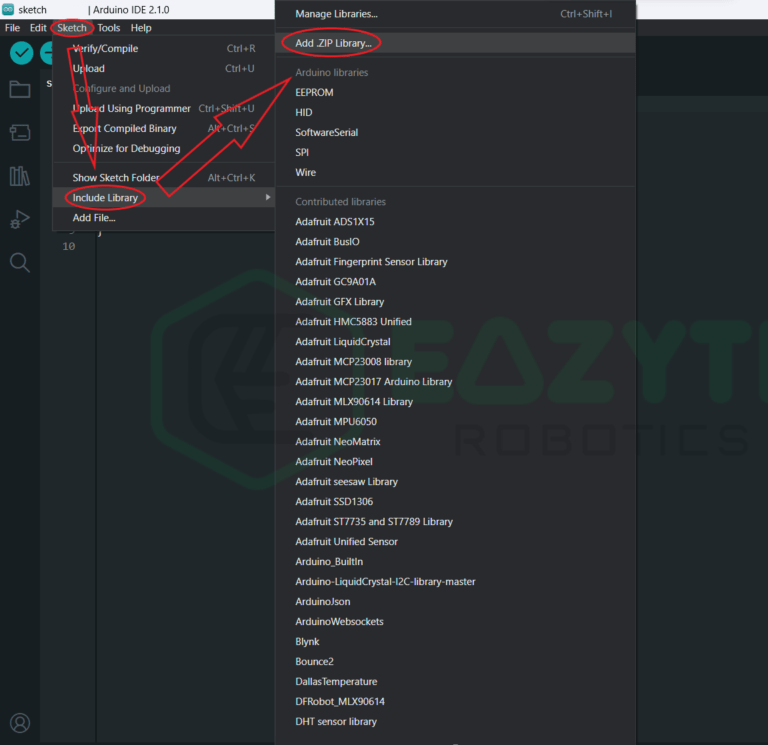Click the Include Library menu entry

pos(164,198)
